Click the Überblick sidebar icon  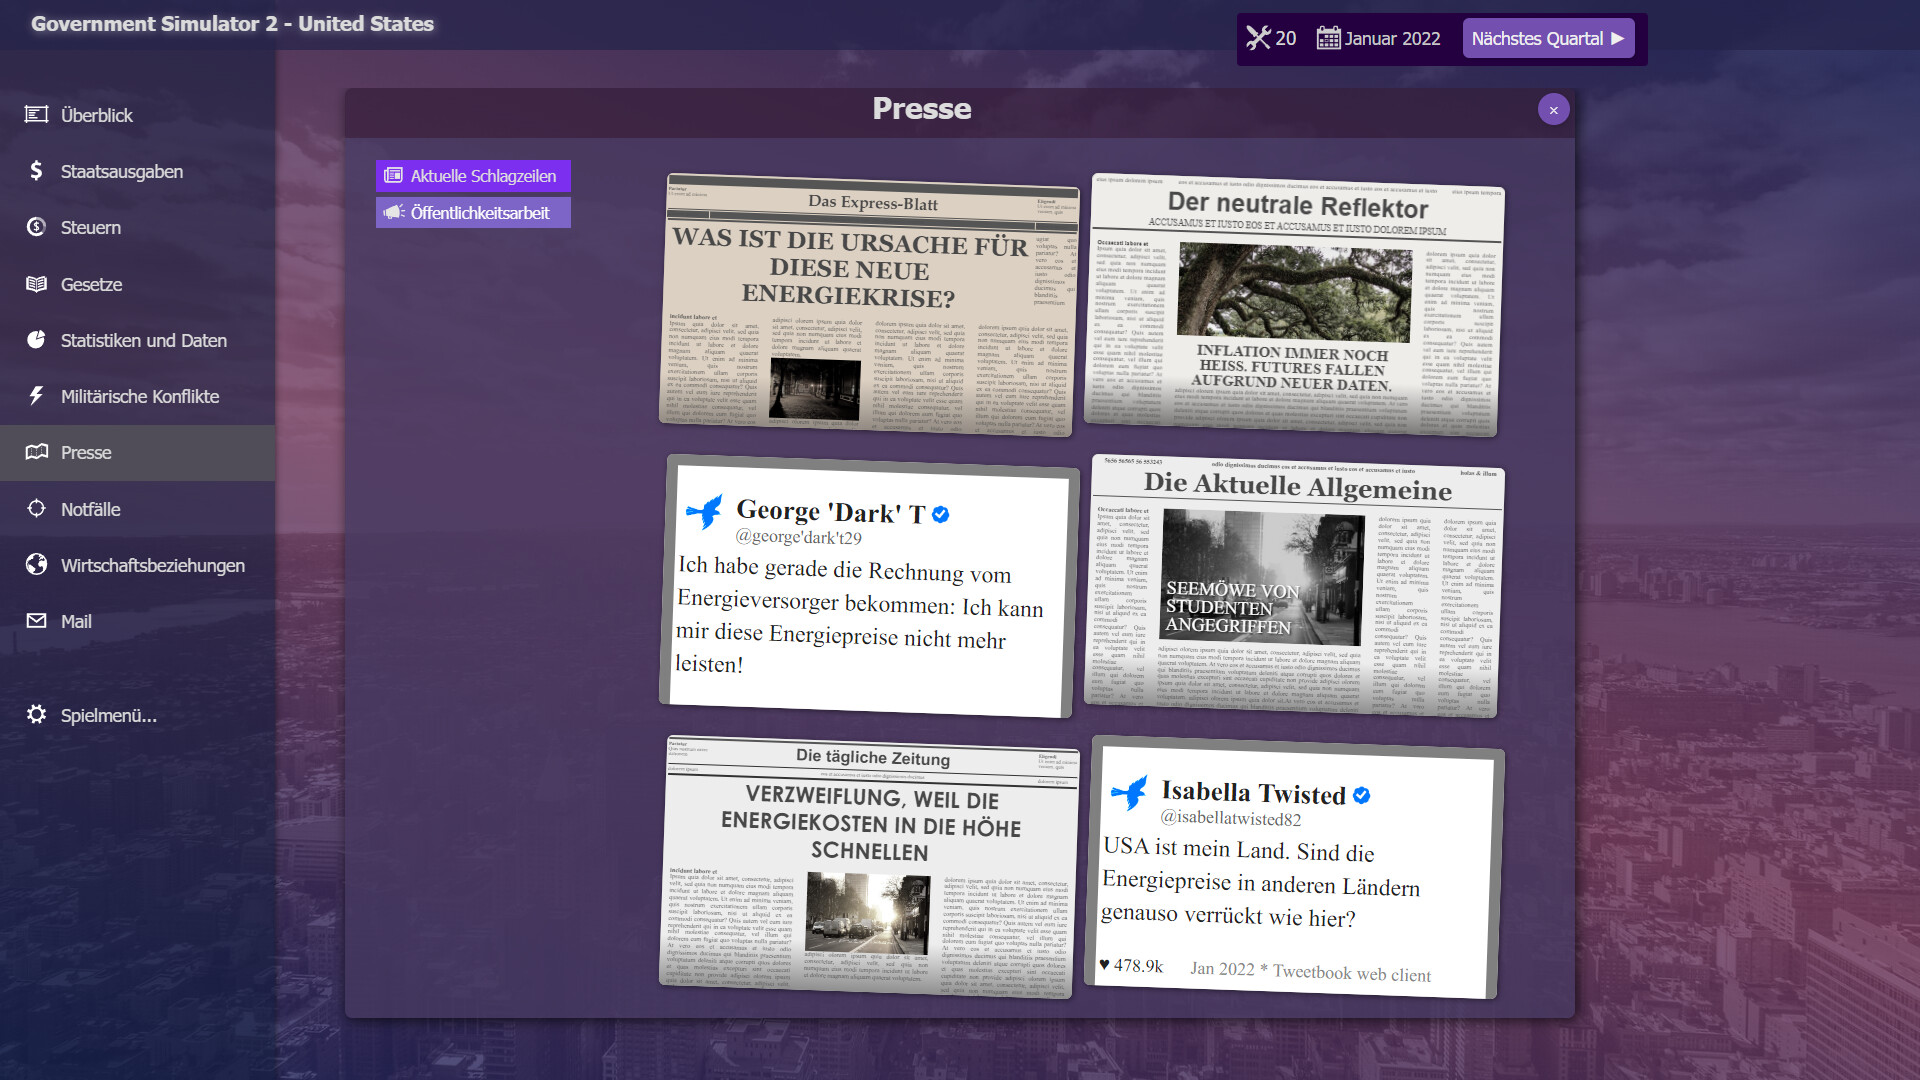pyautogui.click(x=36, y=115)
